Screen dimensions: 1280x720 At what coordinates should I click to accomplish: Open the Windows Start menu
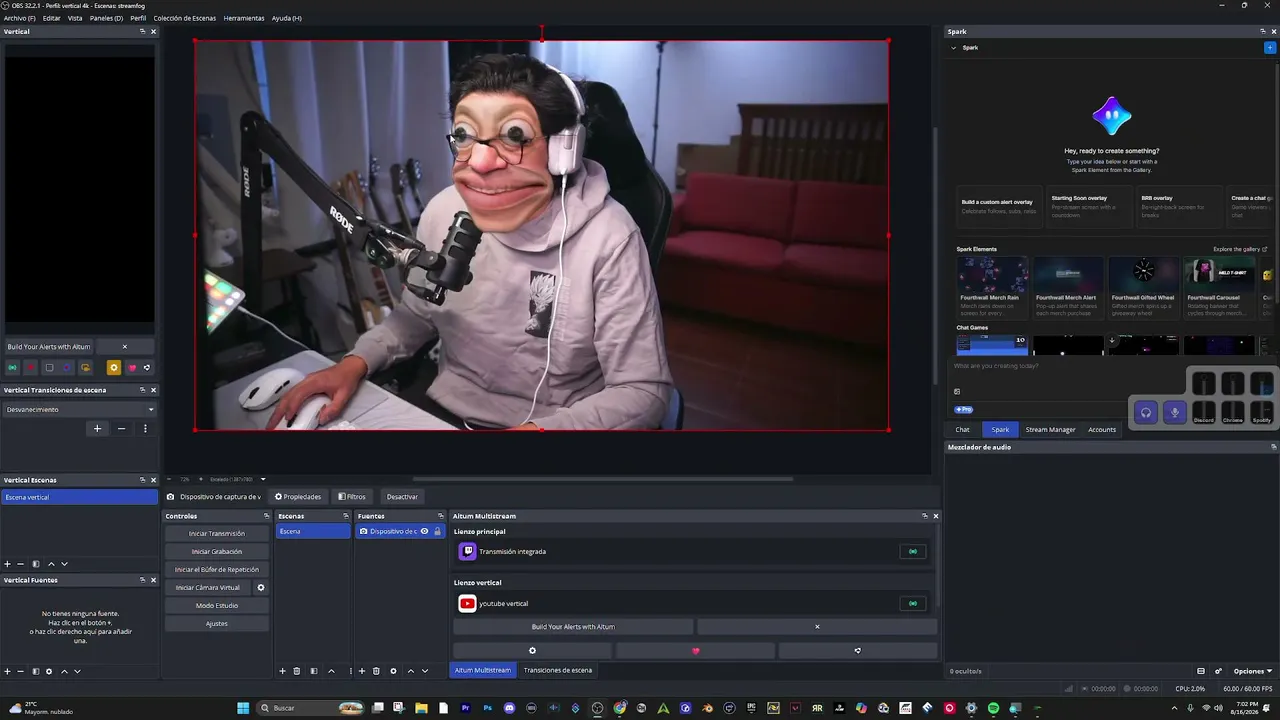(x=243, y=708)
